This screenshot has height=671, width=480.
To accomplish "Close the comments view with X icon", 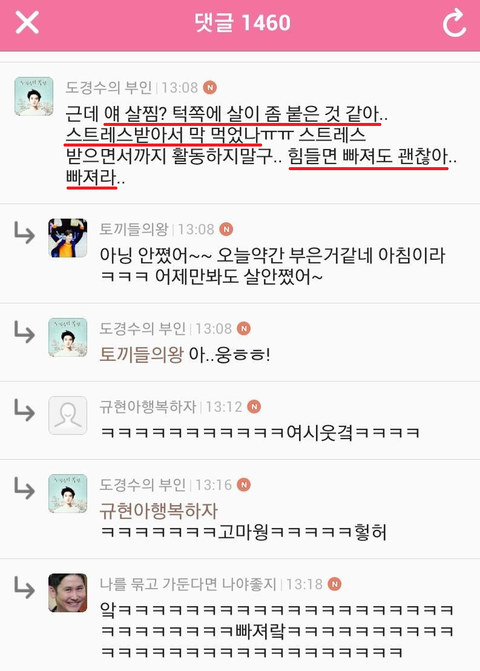I will click(27, 22).
